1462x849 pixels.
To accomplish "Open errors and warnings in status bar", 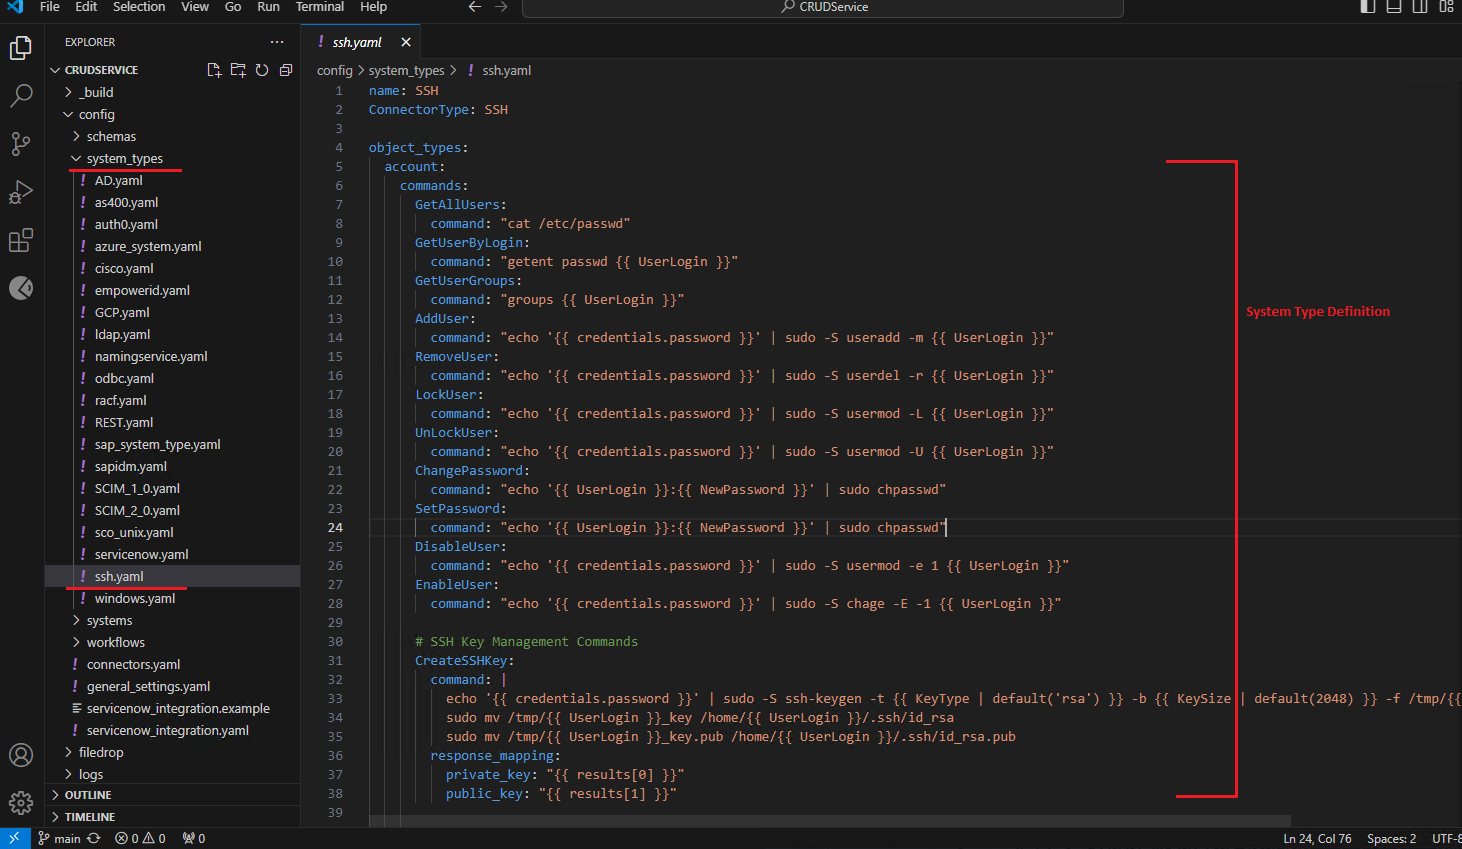I will coord(140,838).
